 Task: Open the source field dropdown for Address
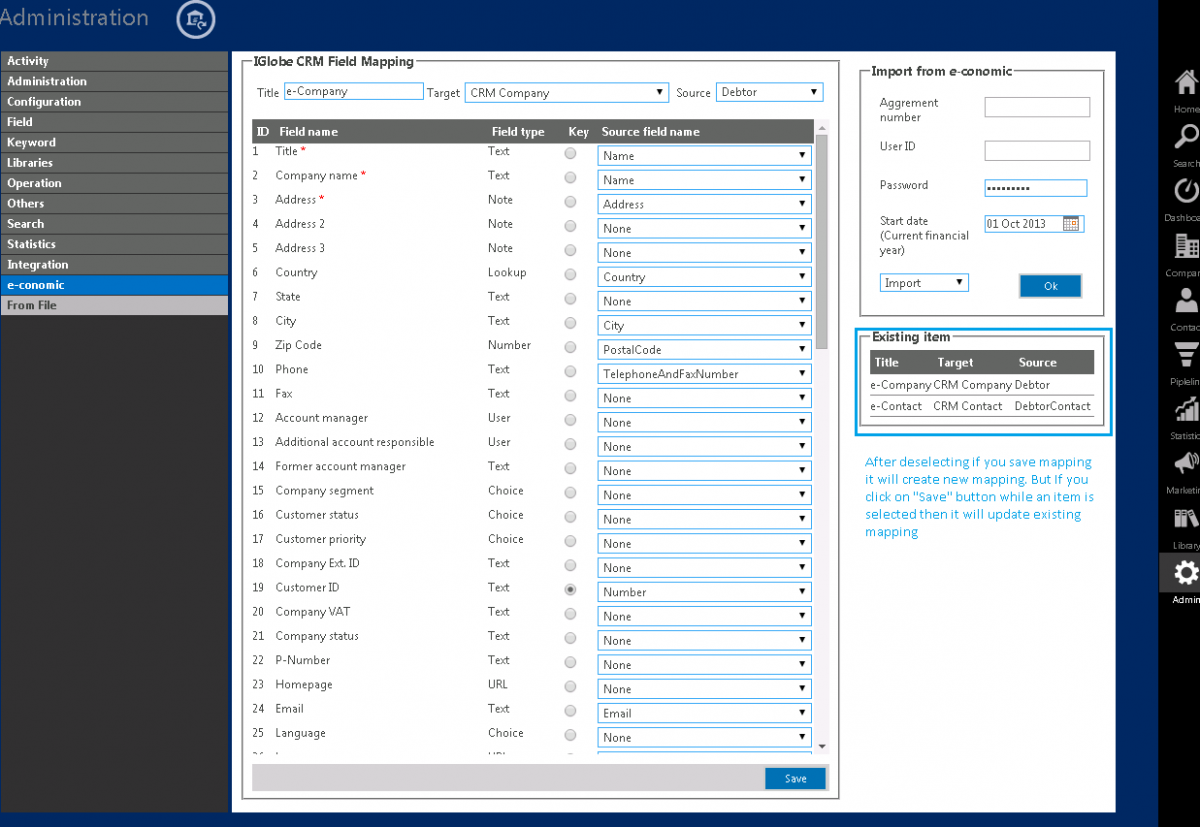704,204
